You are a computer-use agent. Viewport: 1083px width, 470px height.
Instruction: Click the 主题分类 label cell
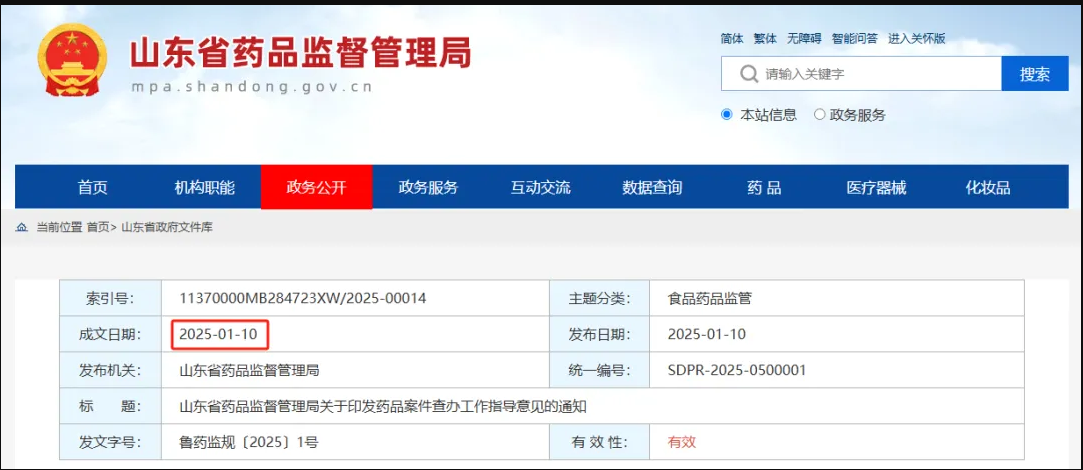point(600,299)
